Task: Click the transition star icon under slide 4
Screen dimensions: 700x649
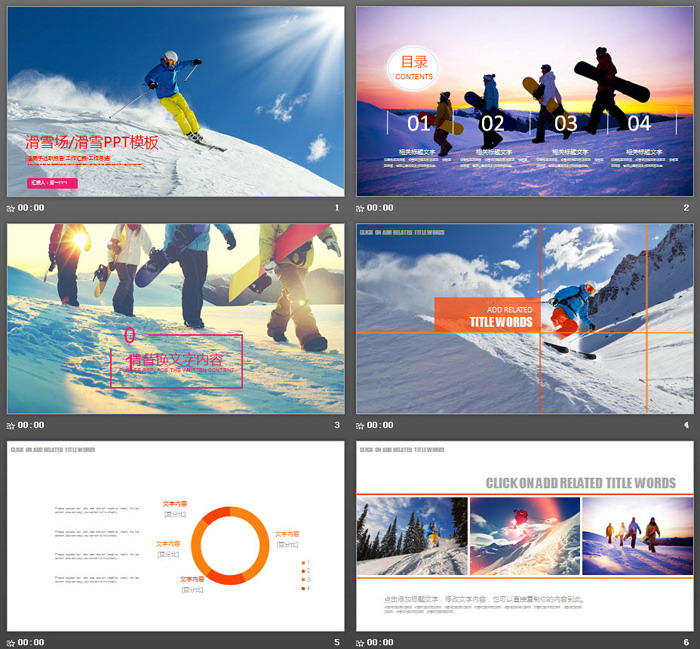Action: (x=360, y=426)
